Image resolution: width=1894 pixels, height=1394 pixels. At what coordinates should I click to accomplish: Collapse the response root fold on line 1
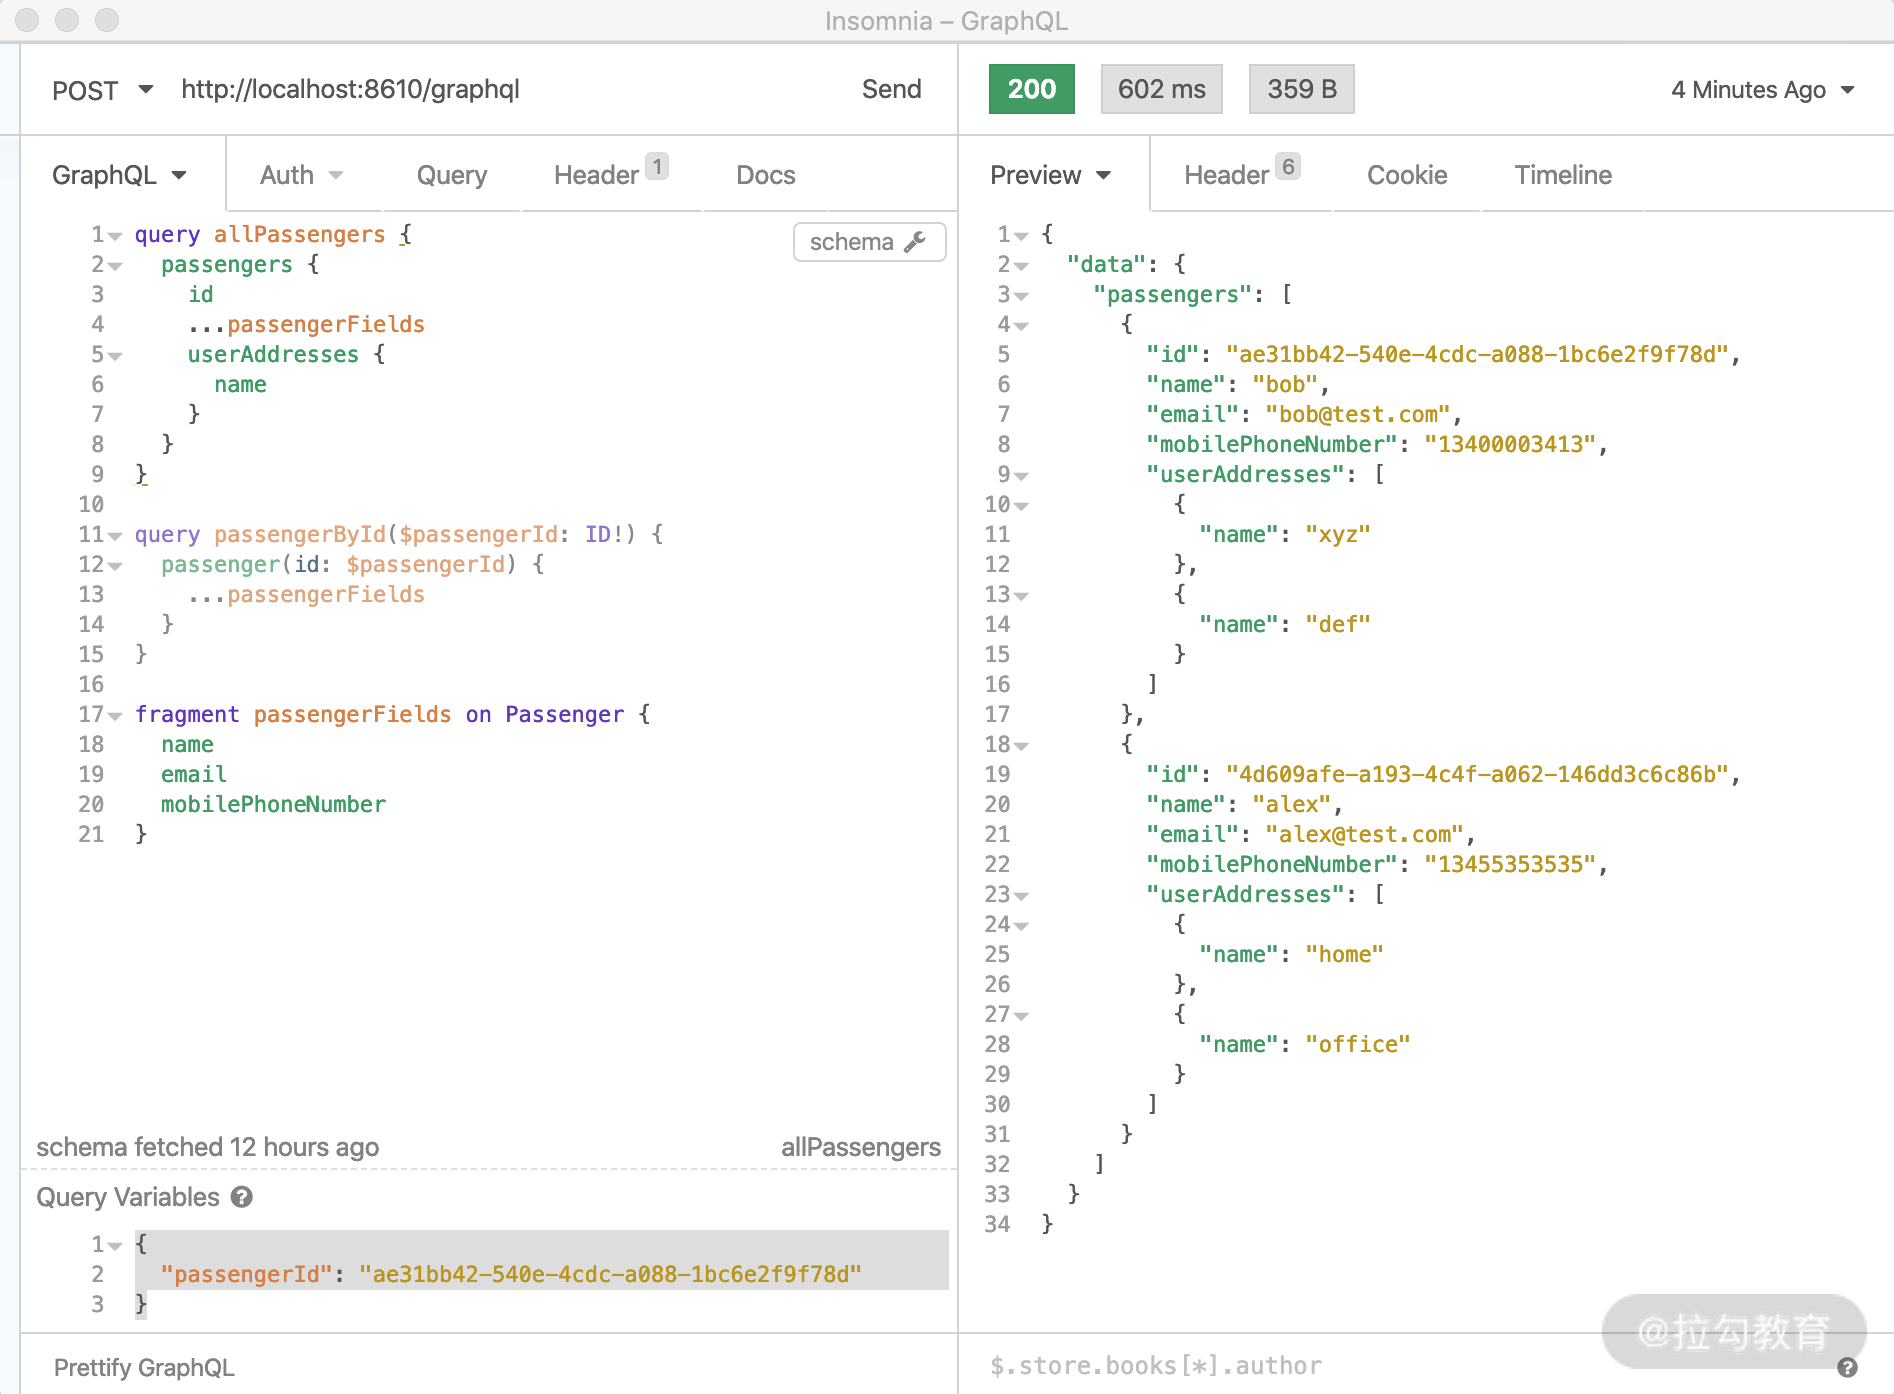pos(1021,236)
